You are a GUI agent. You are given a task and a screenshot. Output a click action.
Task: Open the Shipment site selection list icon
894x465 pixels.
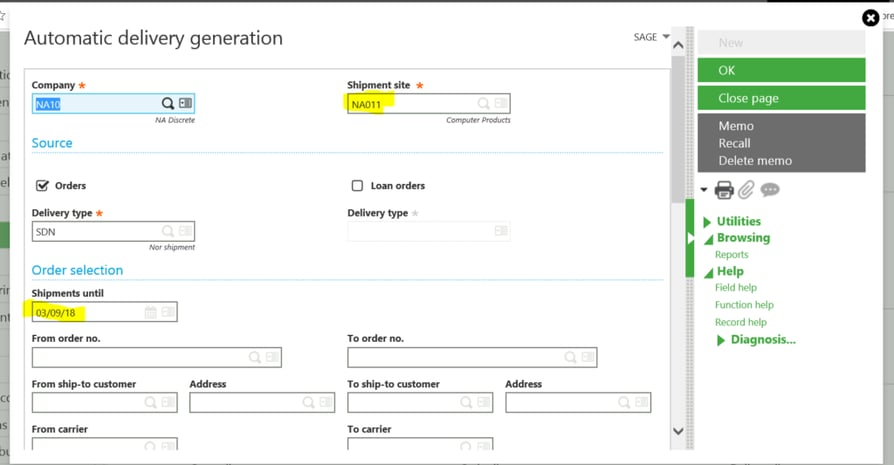coord(501,103)
